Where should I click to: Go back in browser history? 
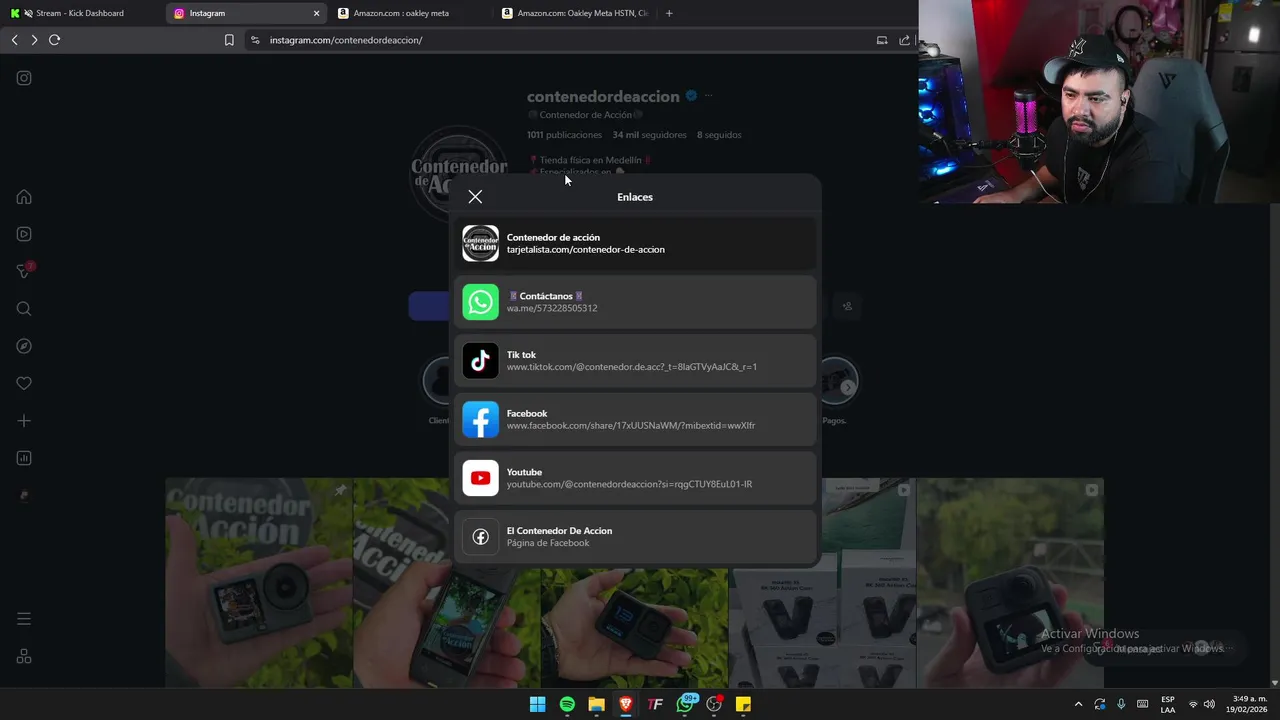[x=14, y=40]
